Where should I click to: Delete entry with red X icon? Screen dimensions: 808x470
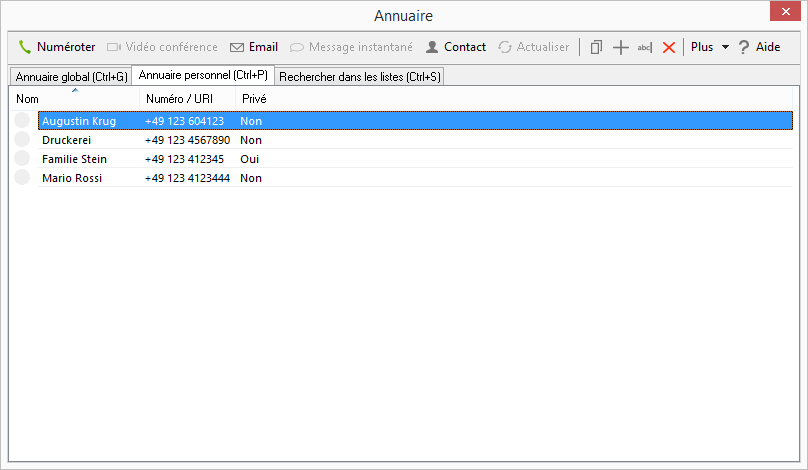pos(669,47)
